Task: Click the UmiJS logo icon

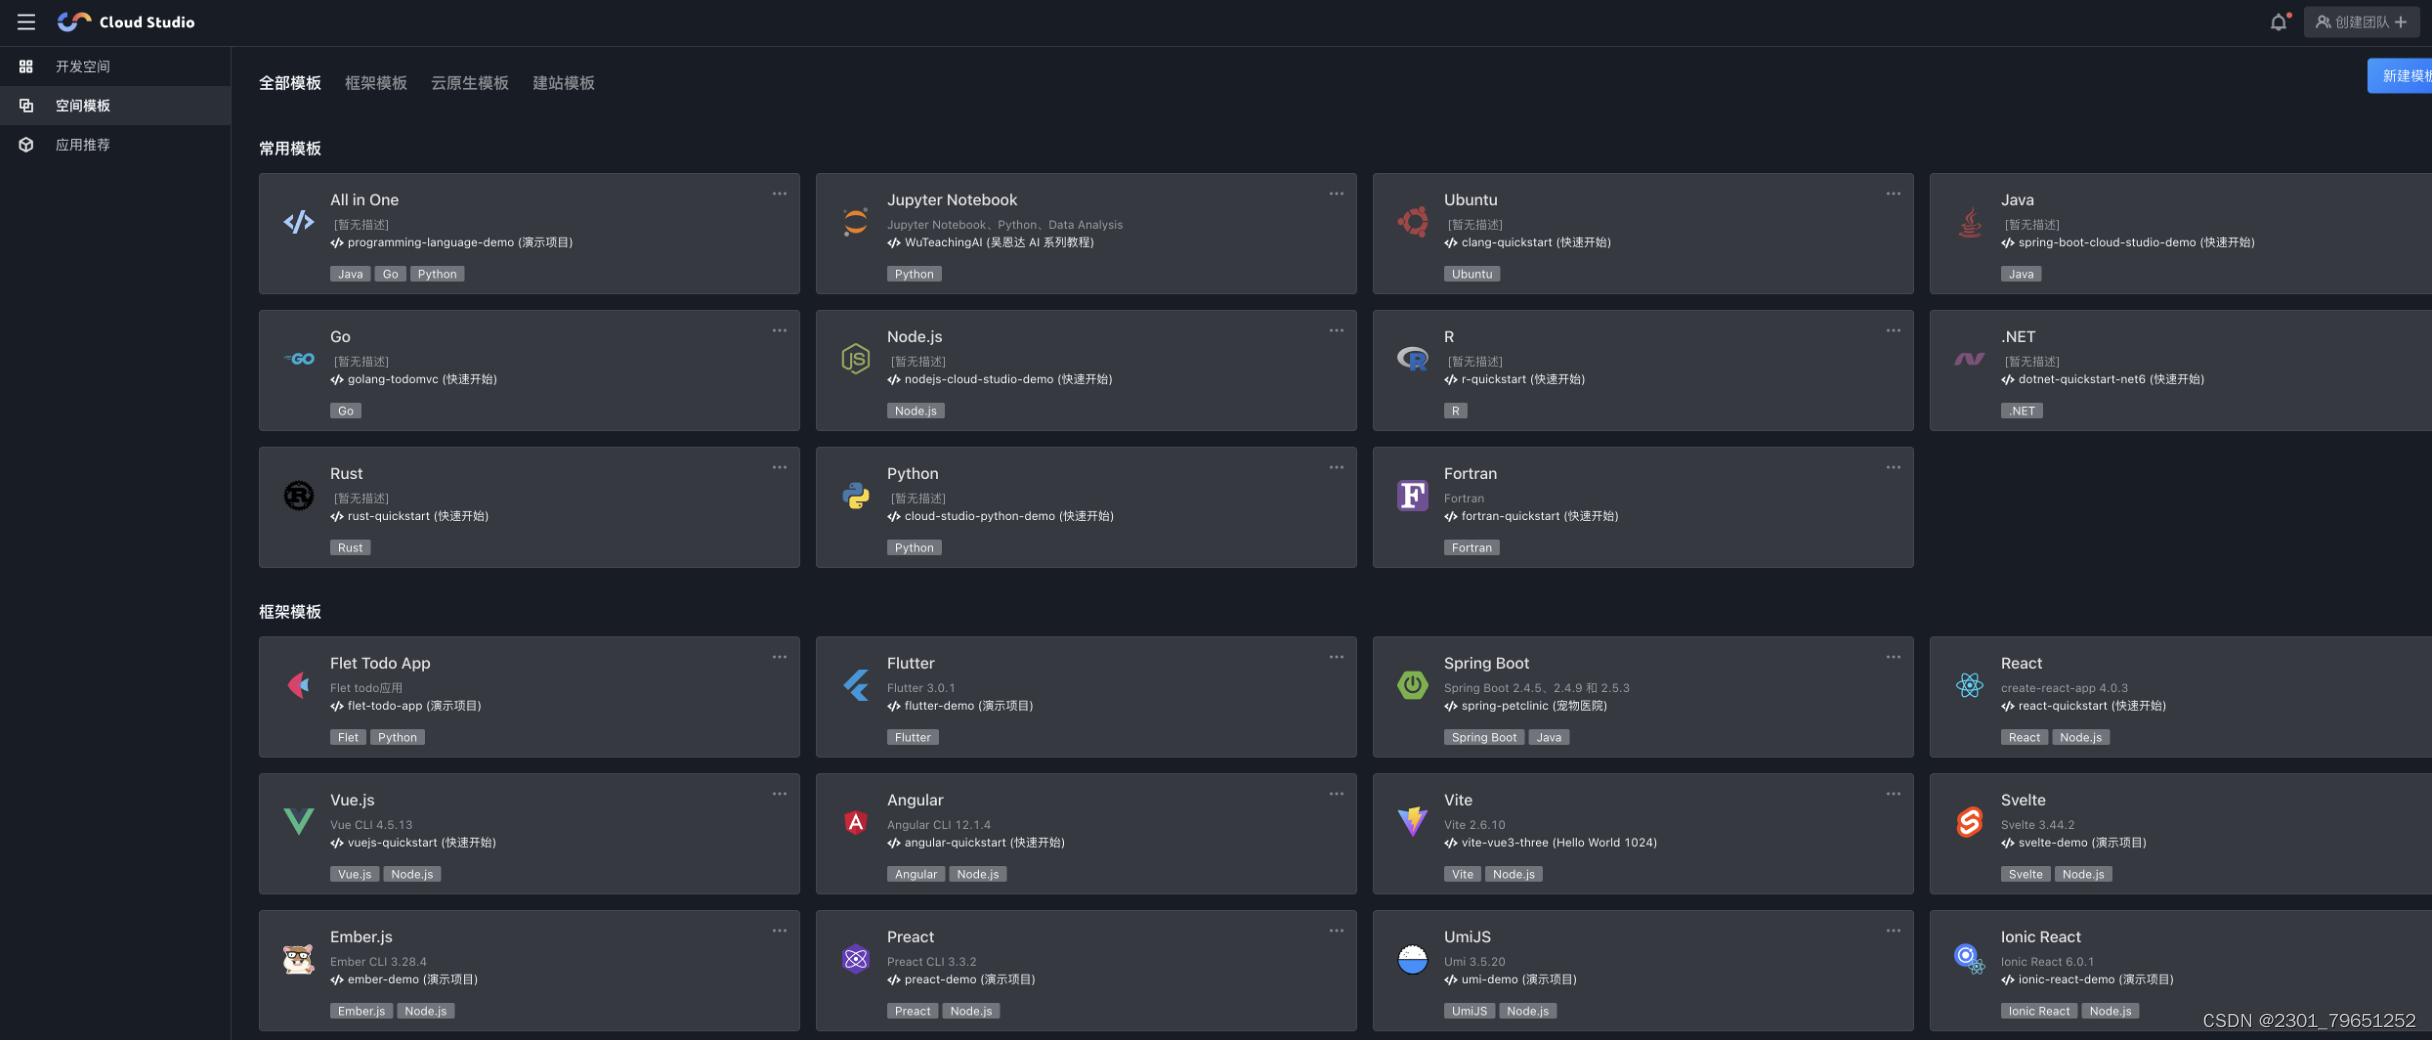Action: [x=1413, y=959]
